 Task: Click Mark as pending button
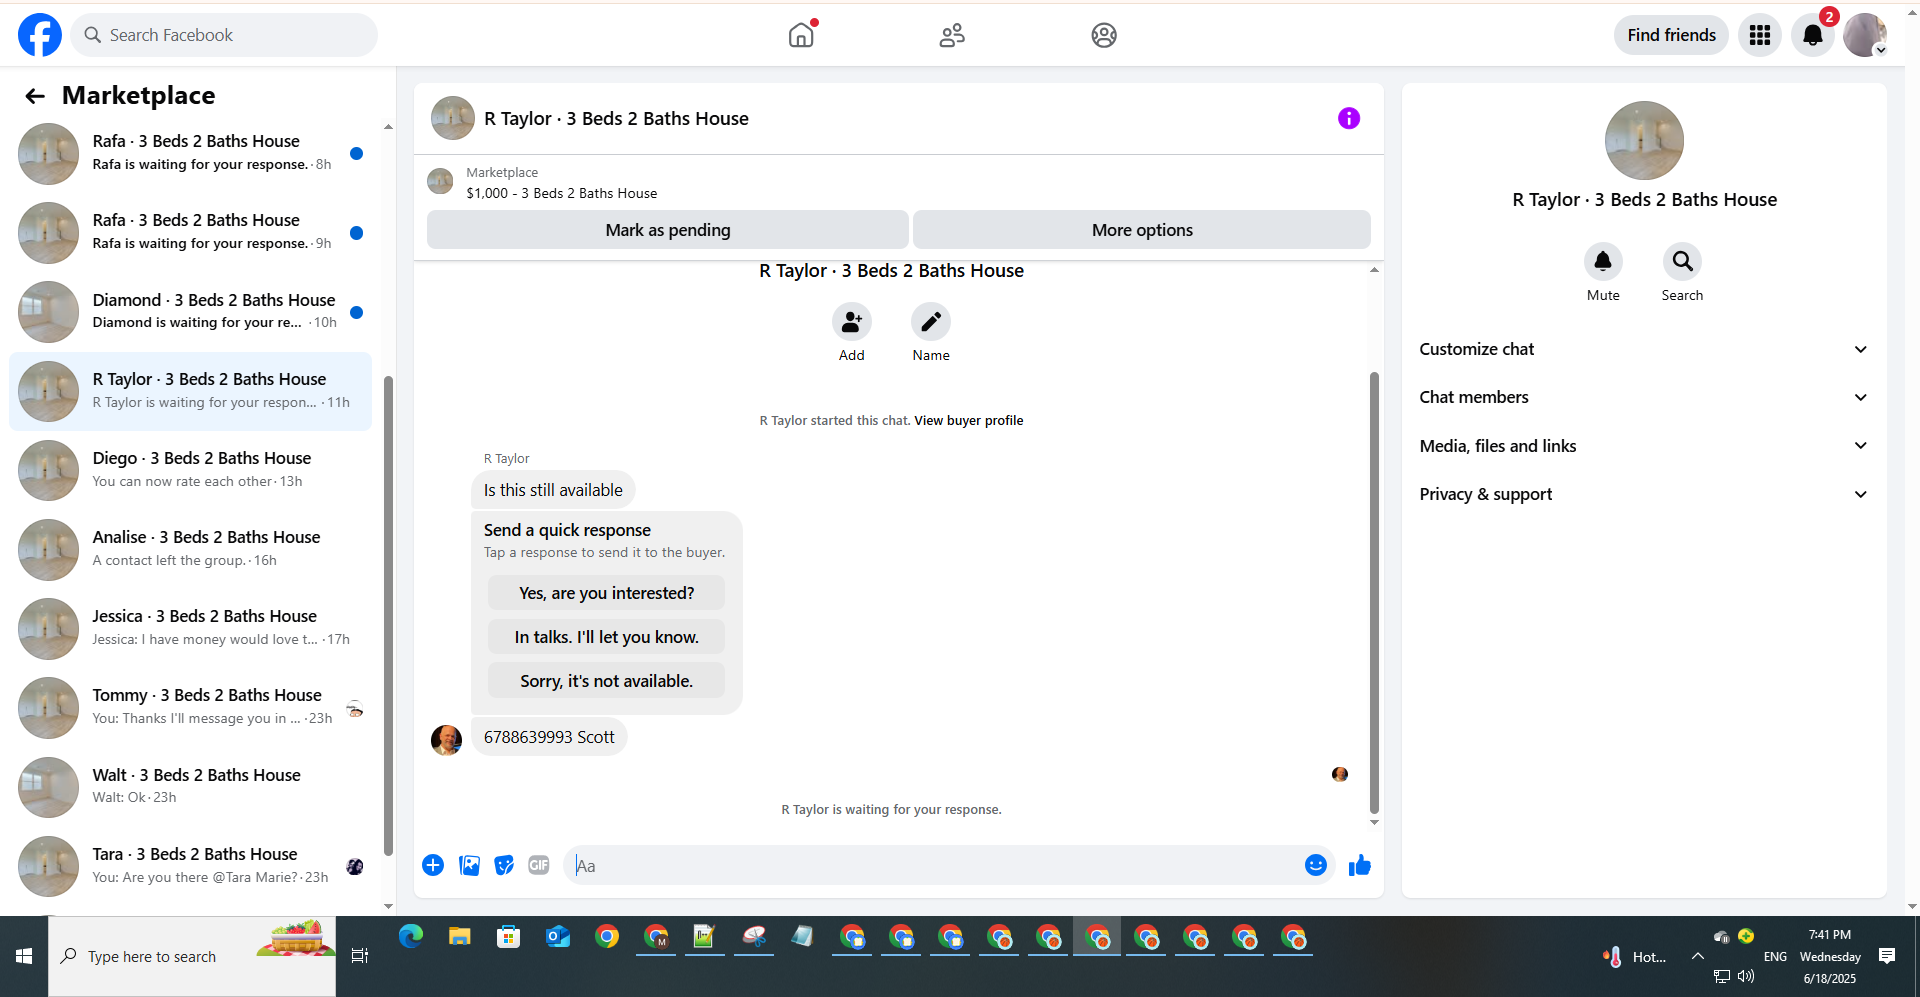pyautogui.click(x=668, y=230)
